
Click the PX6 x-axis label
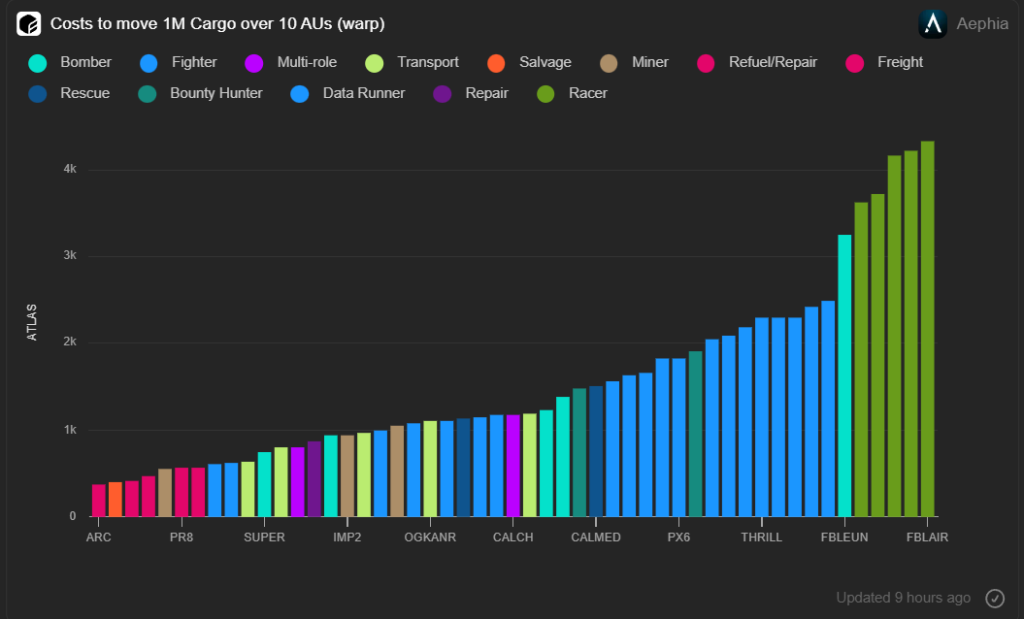(x=679, y=537)
